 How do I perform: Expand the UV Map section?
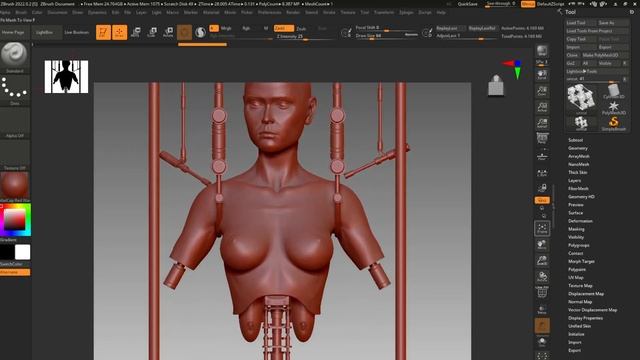[576, 278]
